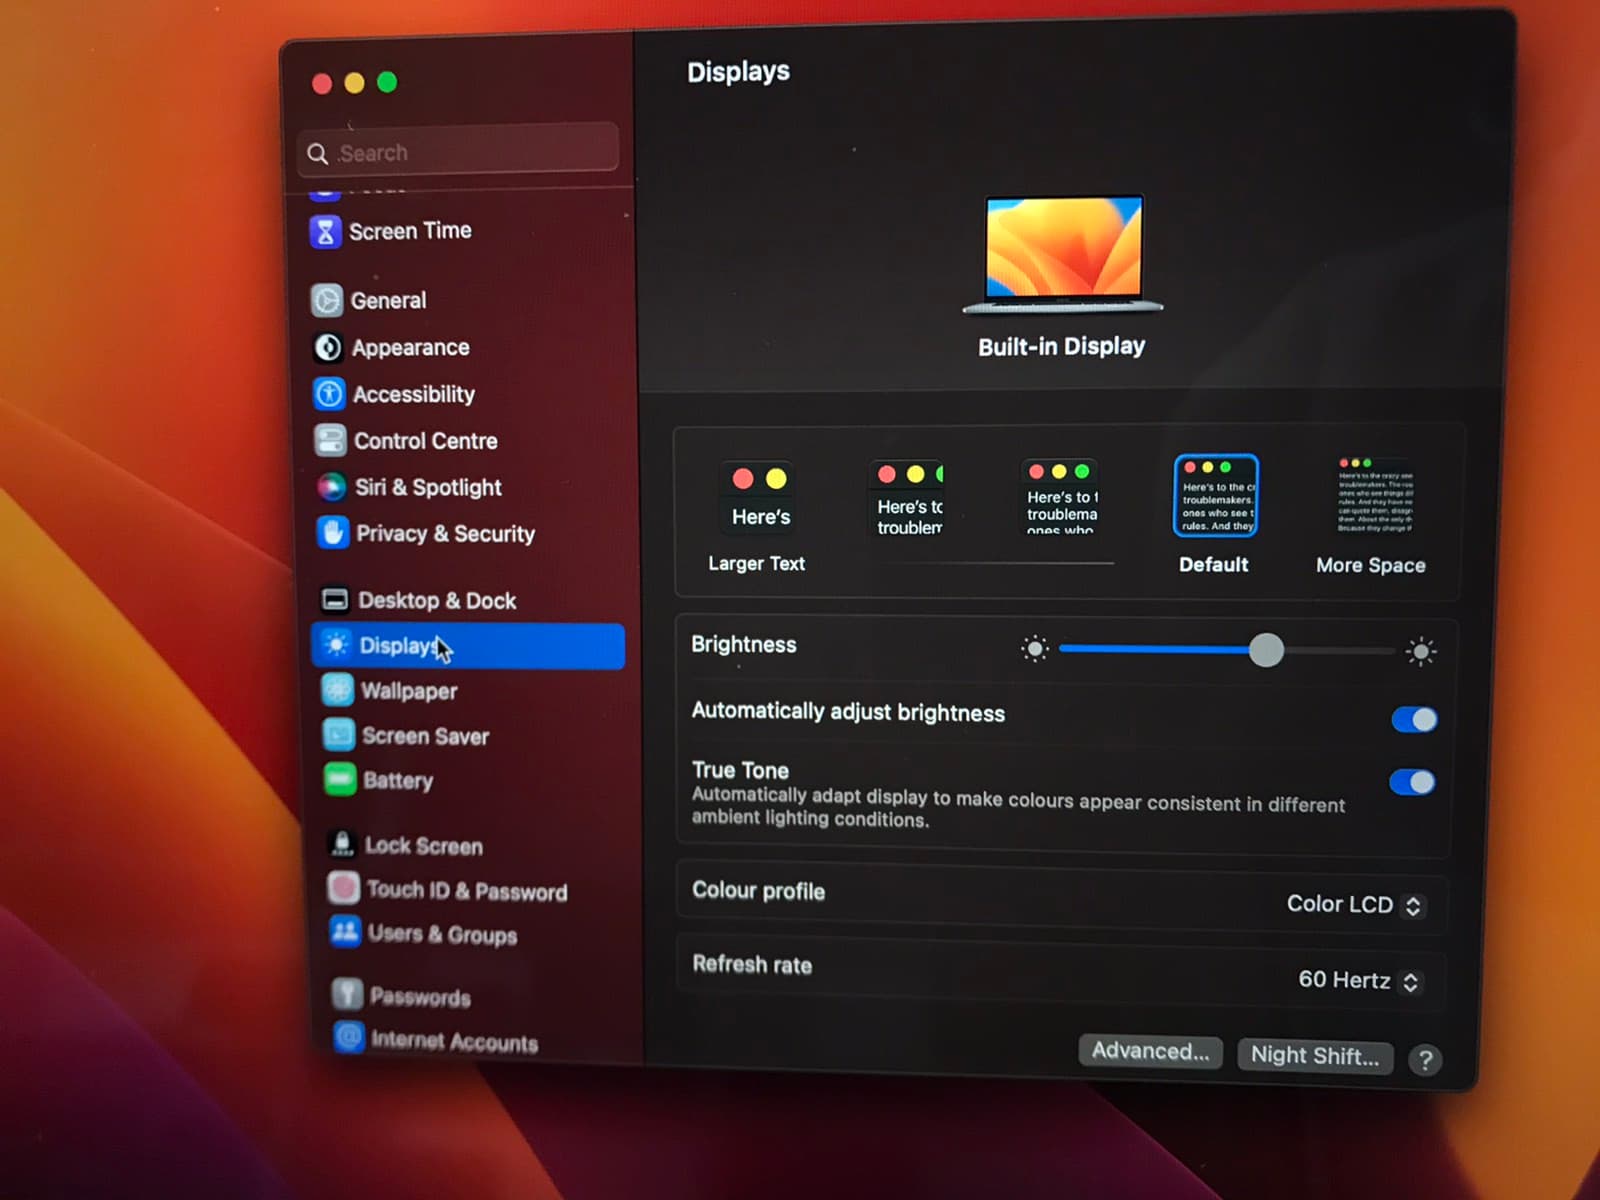The height and width of the screenshot is (1200, 1600).
Task: Click the high brightness sun icon
Action: [x=1420, y=652]
